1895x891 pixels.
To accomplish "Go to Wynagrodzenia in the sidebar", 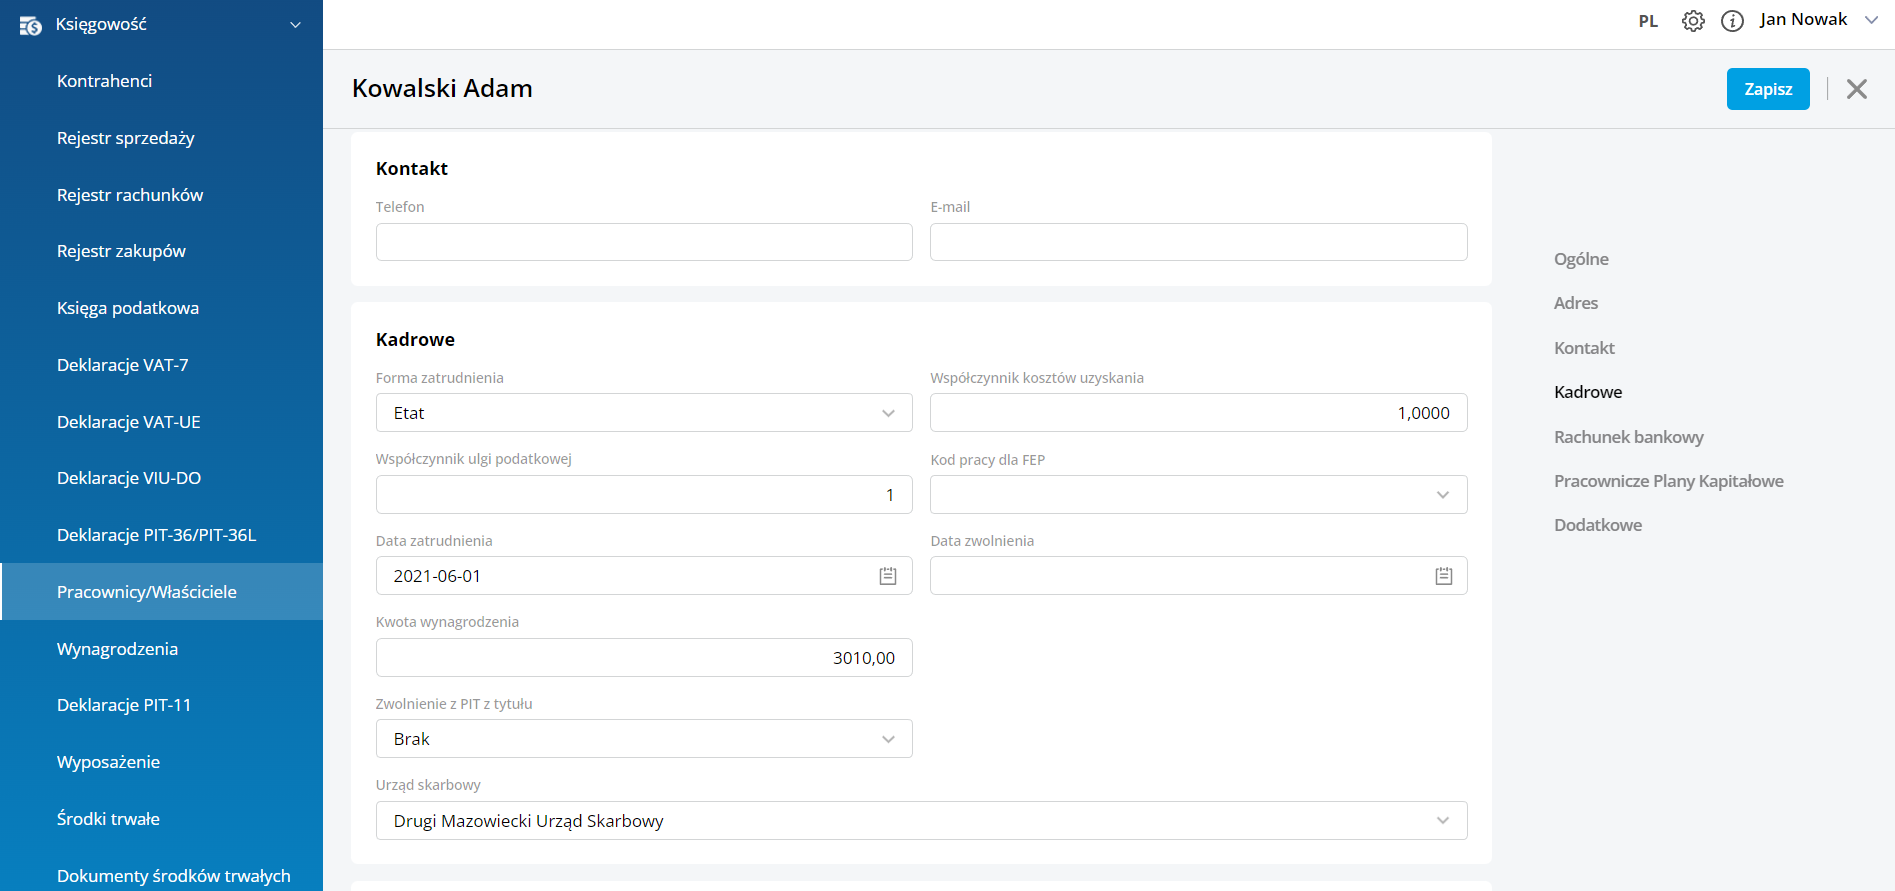I will coord(117,649).
